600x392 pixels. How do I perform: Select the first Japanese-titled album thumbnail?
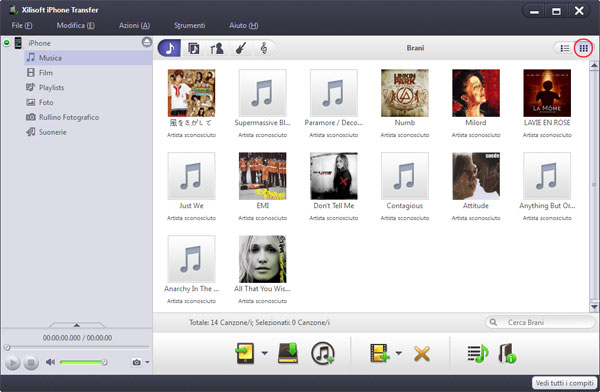coord(191,93)
